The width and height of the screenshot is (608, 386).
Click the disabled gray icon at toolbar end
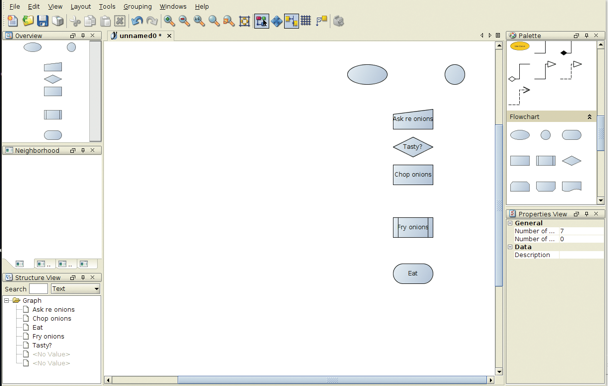coord(339,21)
